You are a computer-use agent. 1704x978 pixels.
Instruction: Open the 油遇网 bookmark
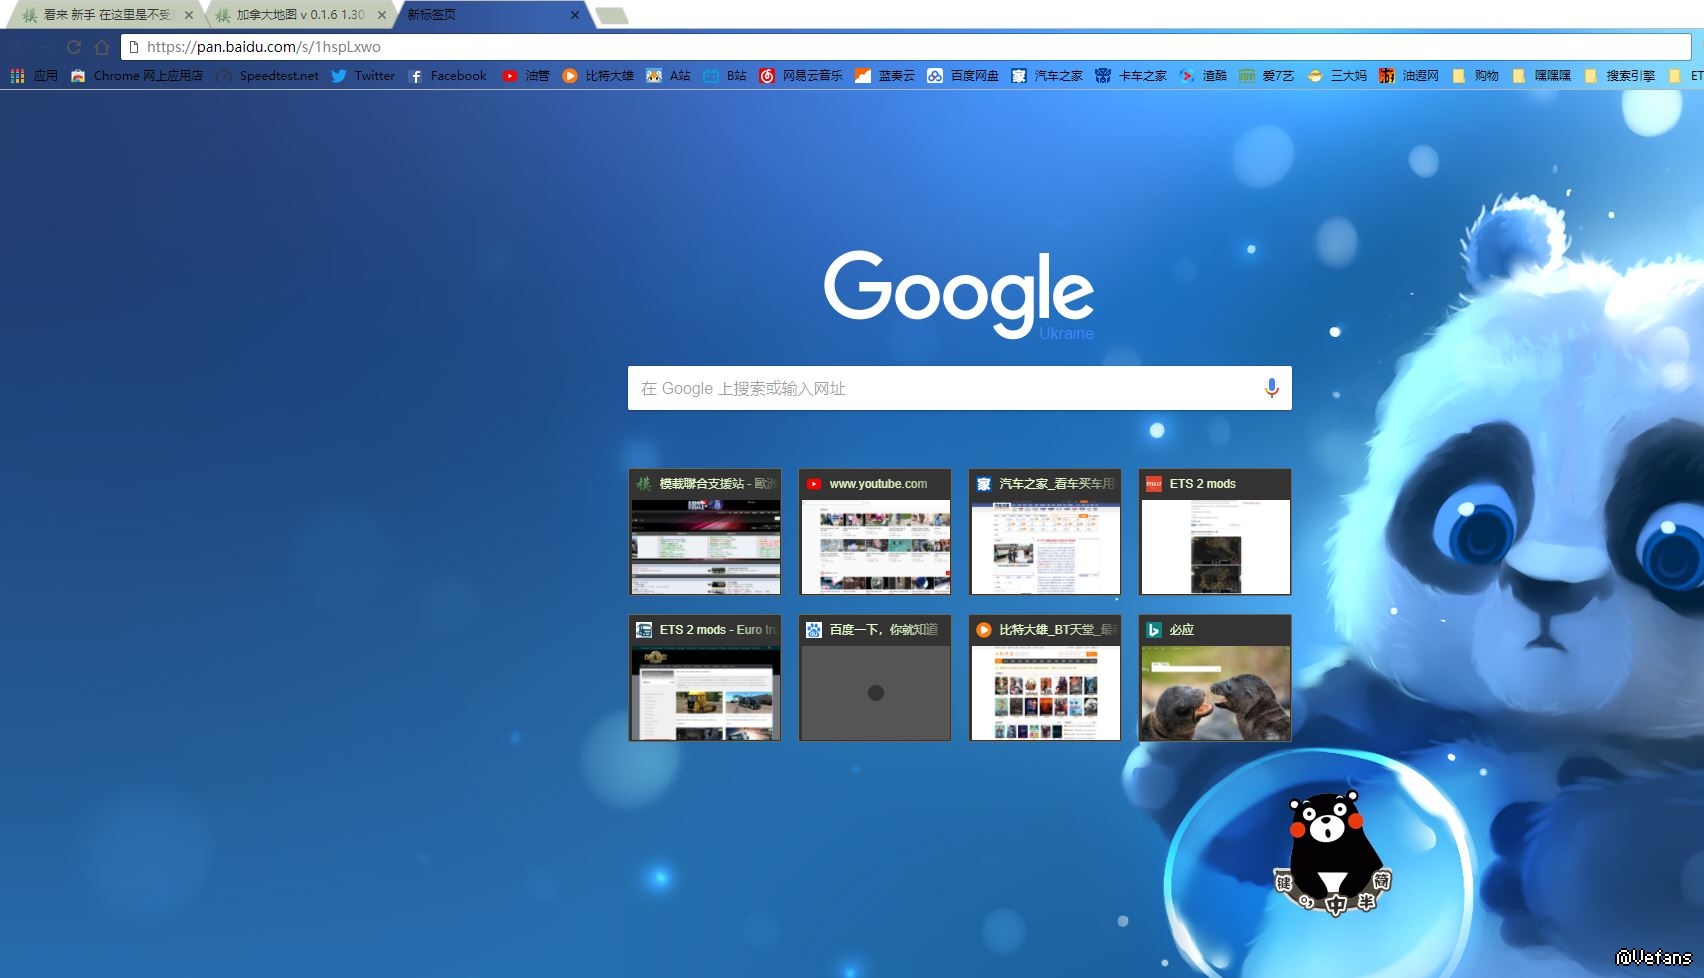pyautogui.click(x=1409, y=76)
